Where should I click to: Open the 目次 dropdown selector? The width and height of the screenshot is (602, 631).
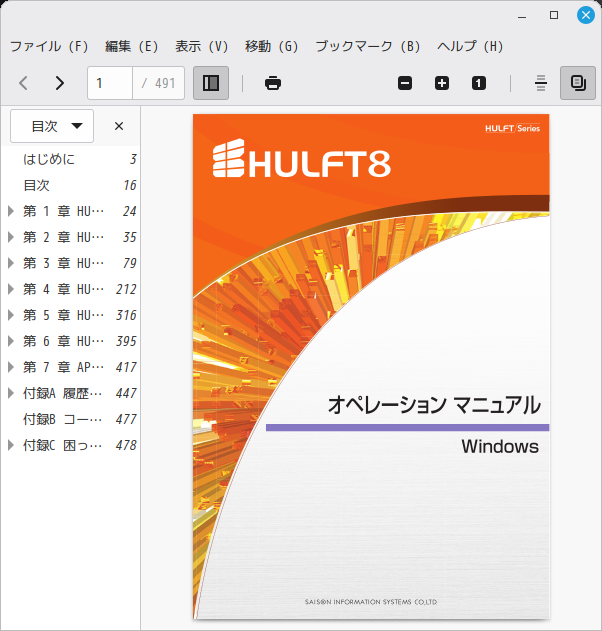52,126
